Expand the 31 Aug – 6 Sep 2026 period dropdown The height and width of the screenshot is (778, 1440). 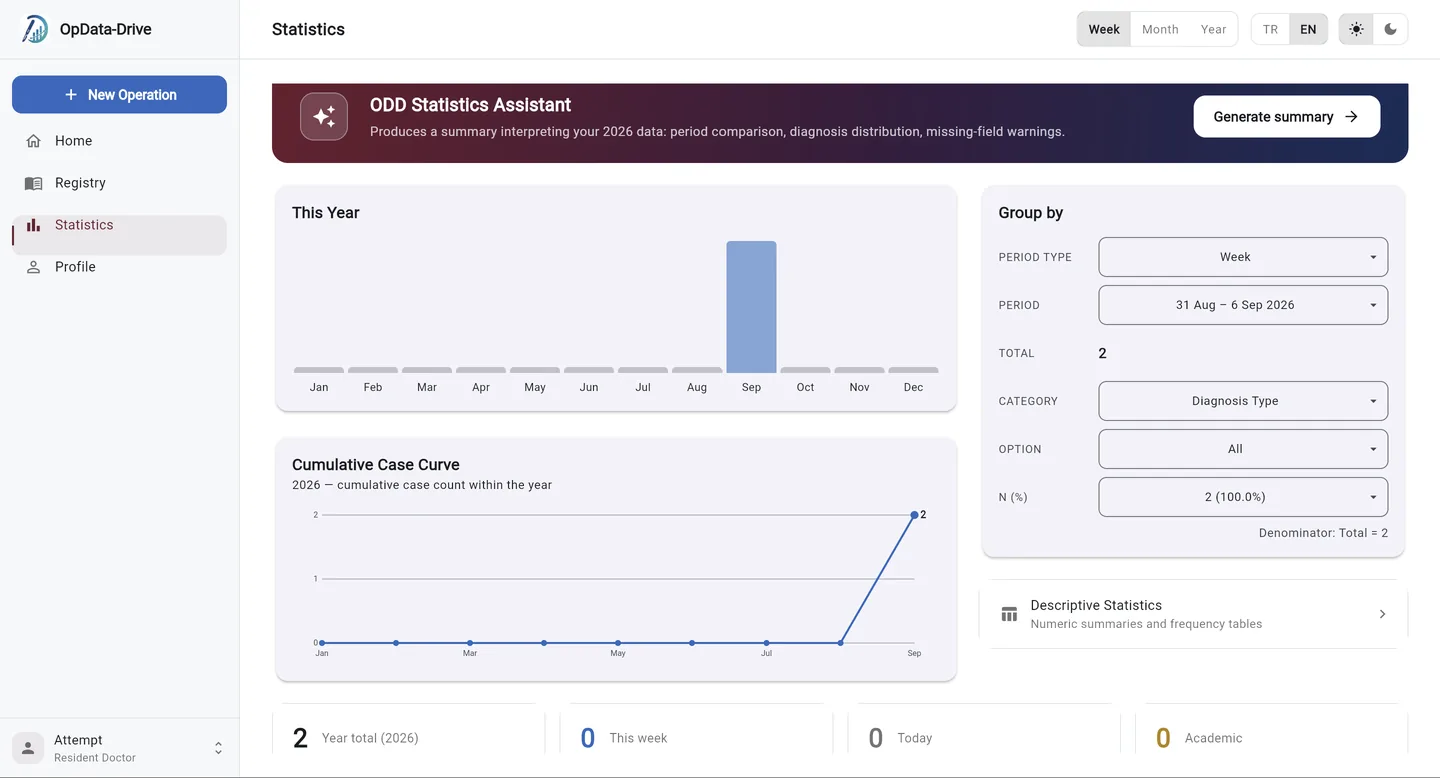pos(1243,305)
